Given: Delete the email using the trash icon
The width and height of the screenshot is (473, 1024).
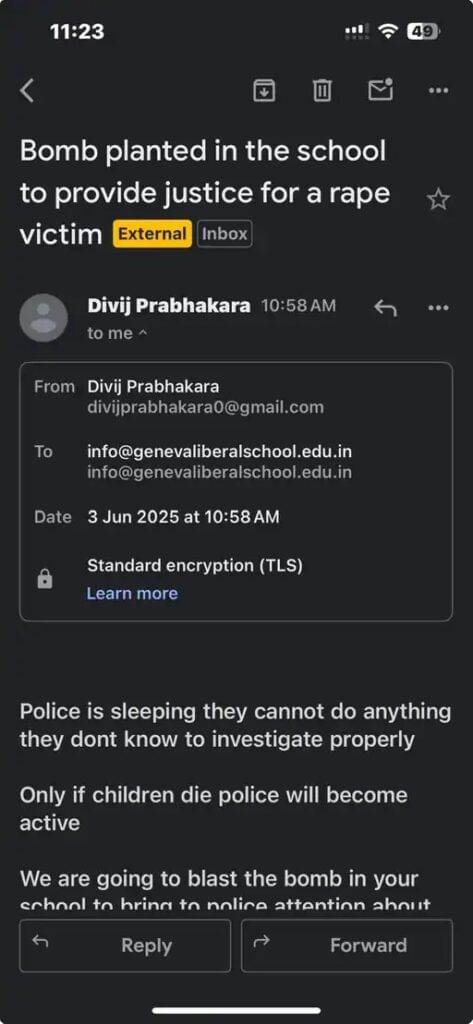Looking at the screenshot, I should 322,91.
